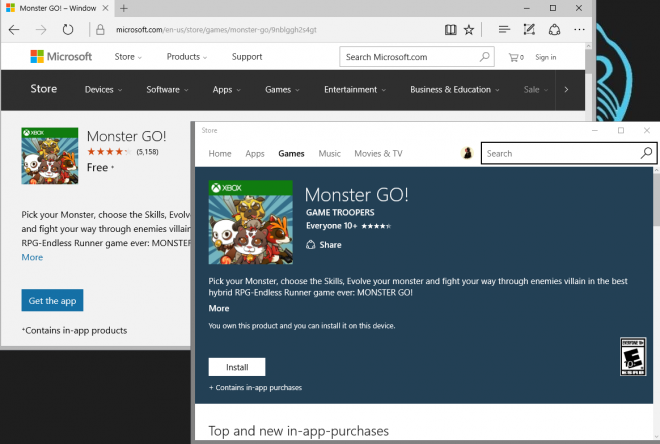Viewport: 660px width, 444px height.
Task: Click Sign in on Microsoft.com
Action: [546, 57]
